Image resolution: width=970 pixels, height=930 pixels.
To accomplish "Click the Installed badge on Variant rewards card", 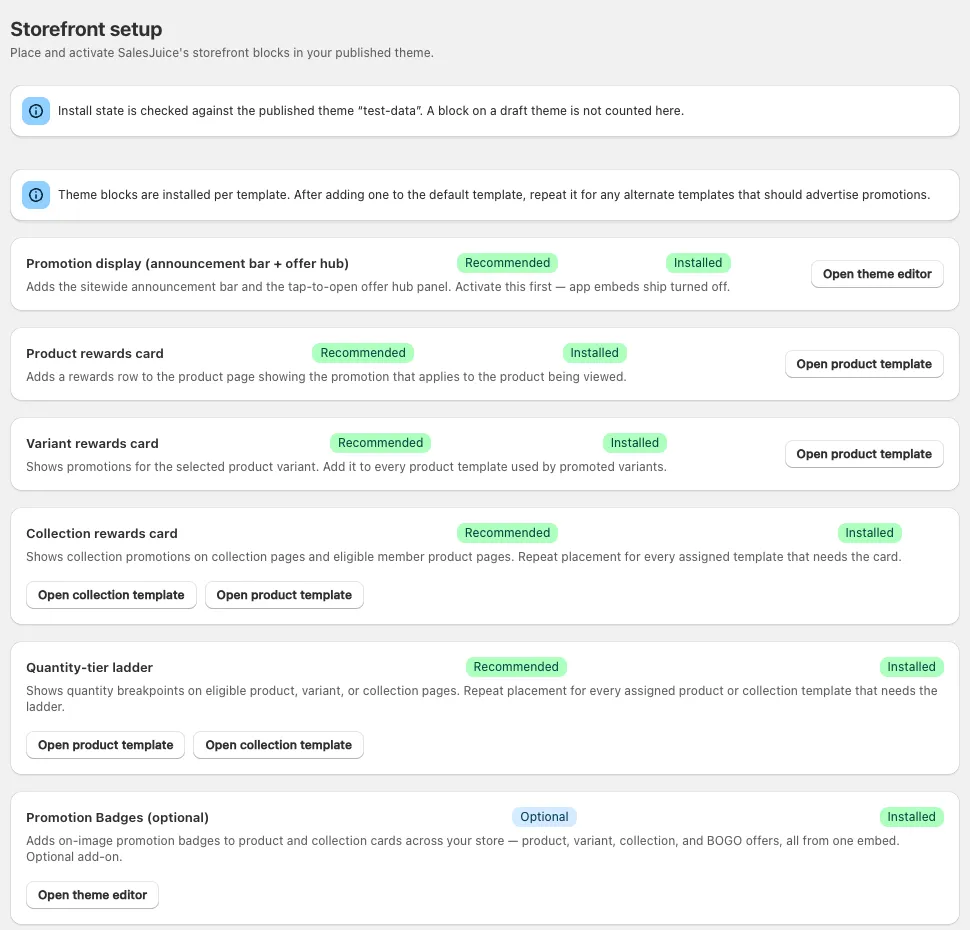I will tap(635, 443).
